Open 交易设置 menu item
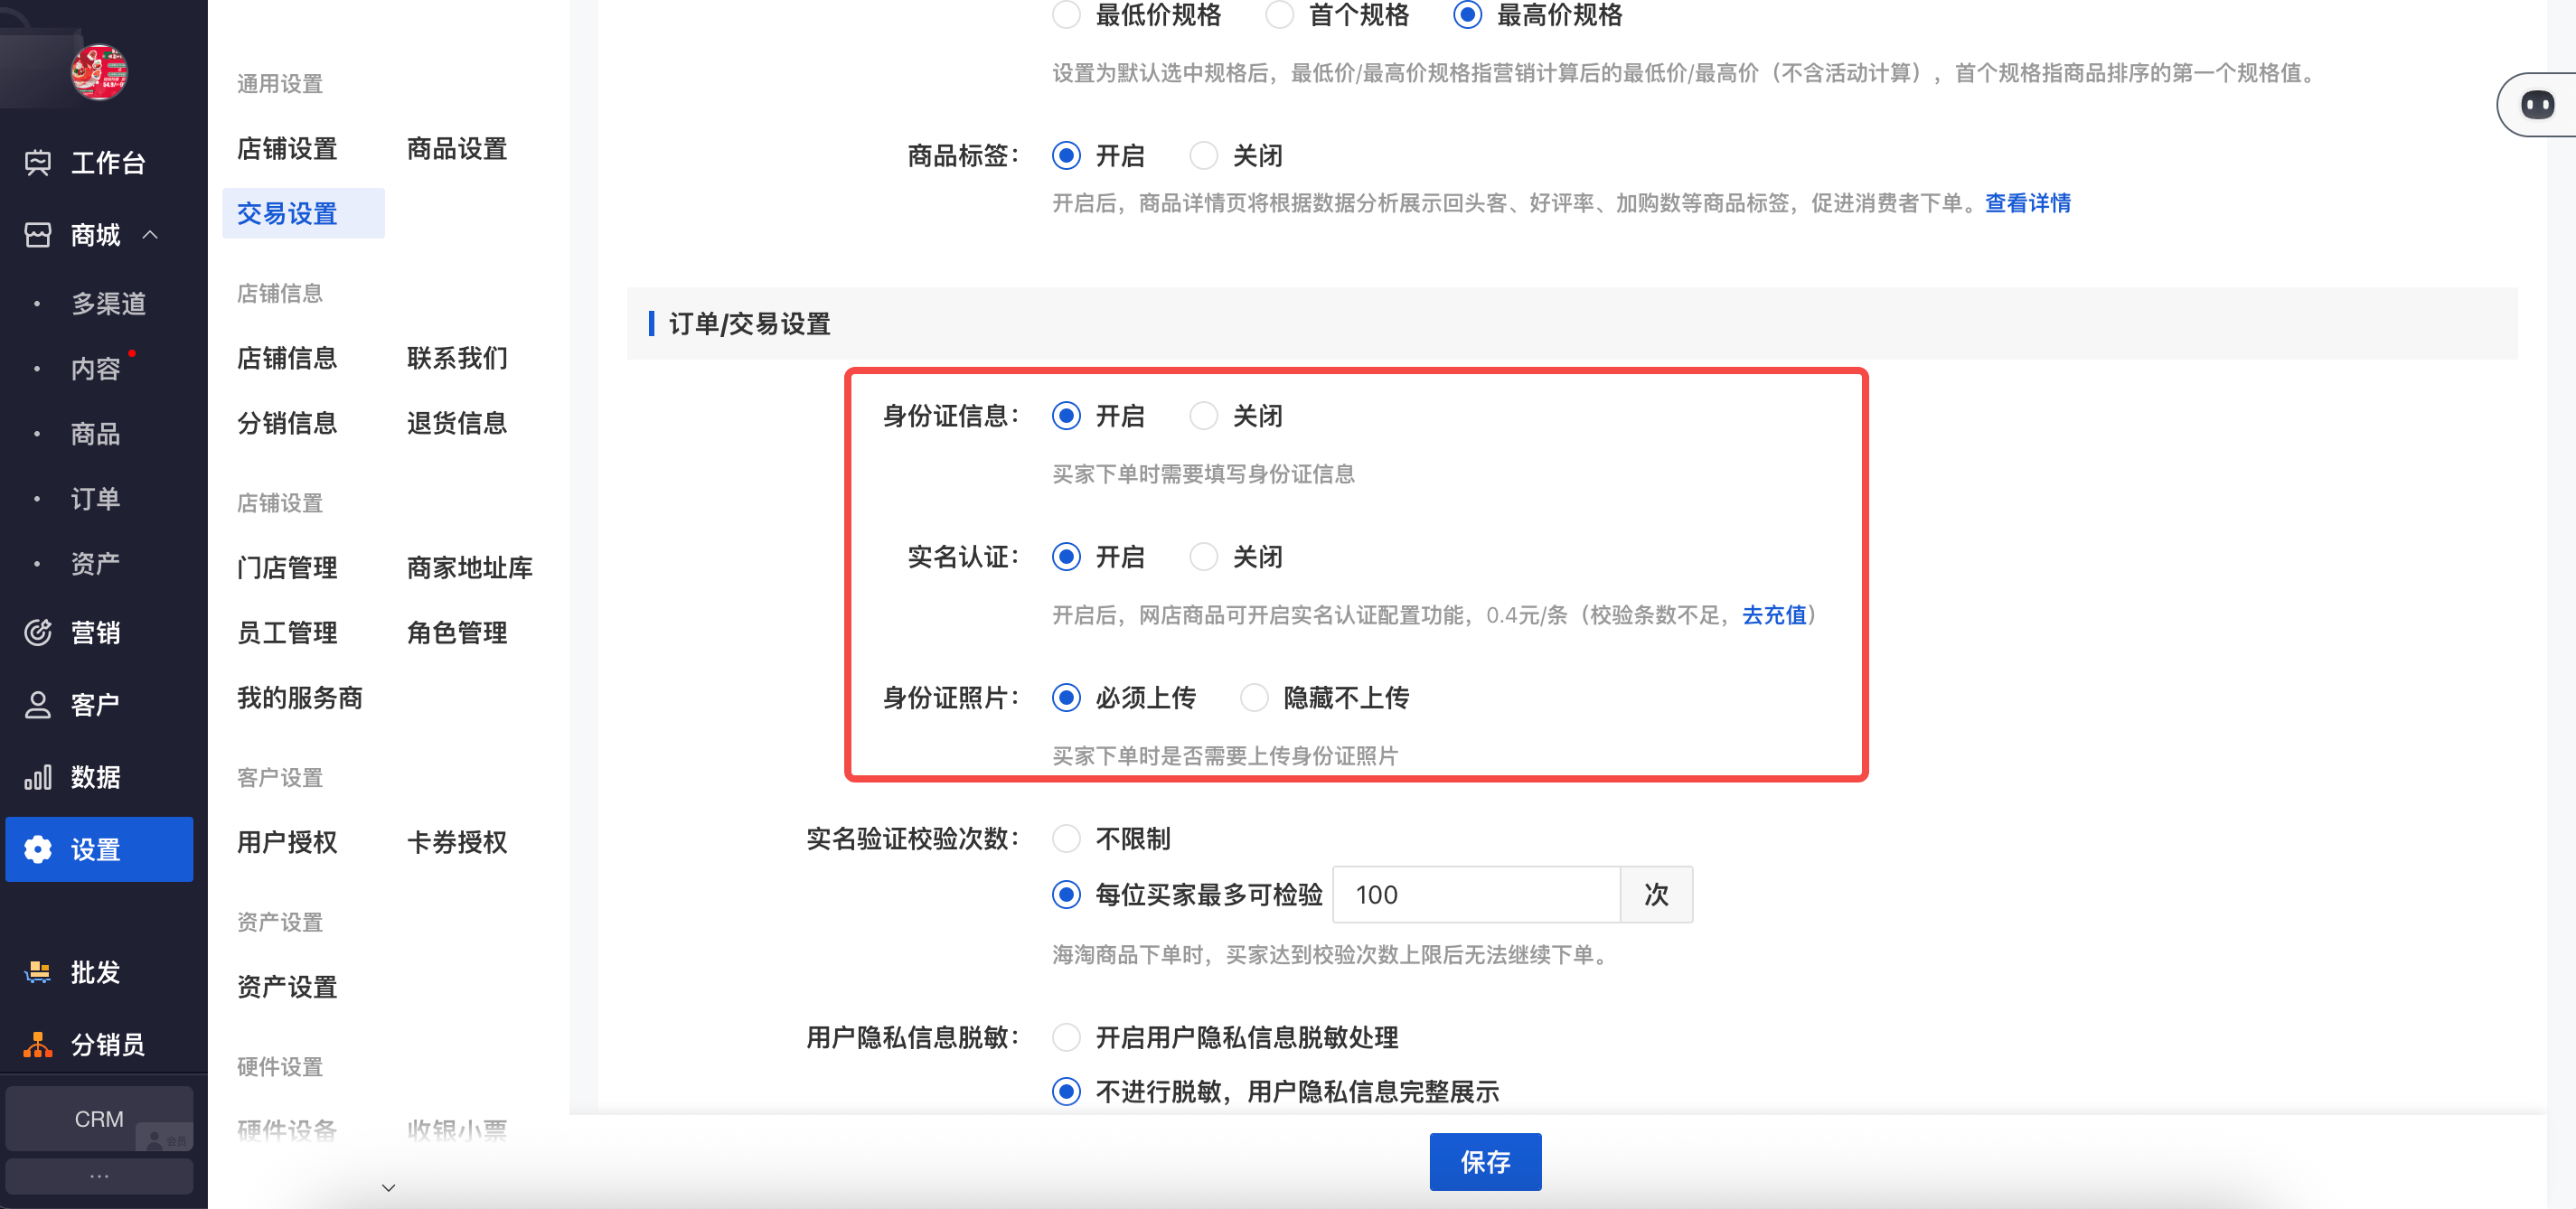This screenshot has width=2576, height=1209. pyautogui.click(x=288, y=214)
